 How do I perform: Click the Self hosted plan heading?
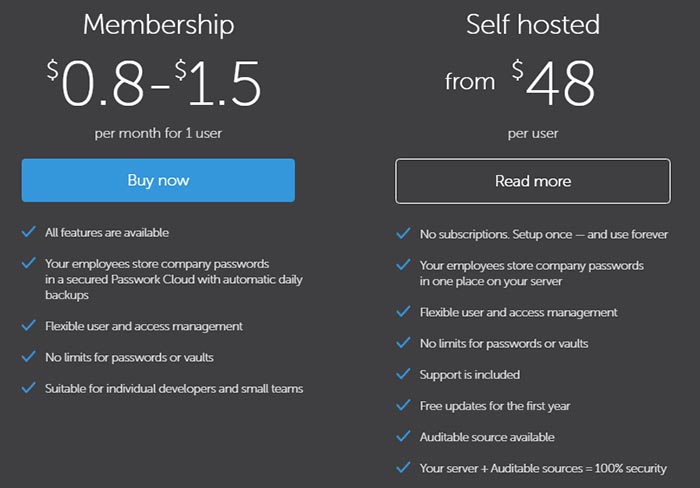pyautogui.click(x=533, y=24)
